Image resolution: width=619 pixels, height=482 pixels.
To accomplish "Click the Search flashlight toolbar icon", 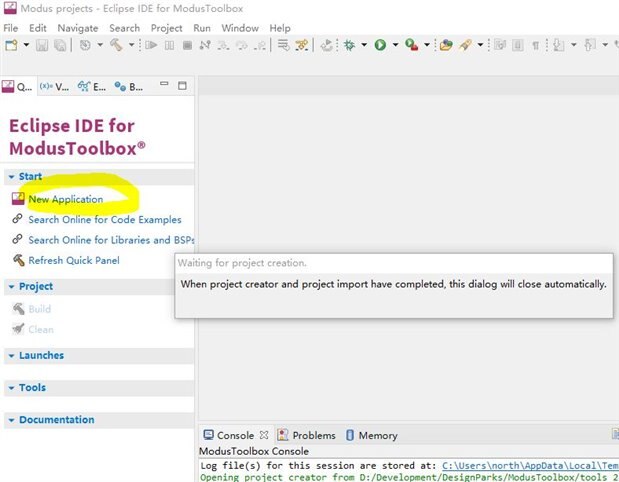I will [x=466, y=45].
